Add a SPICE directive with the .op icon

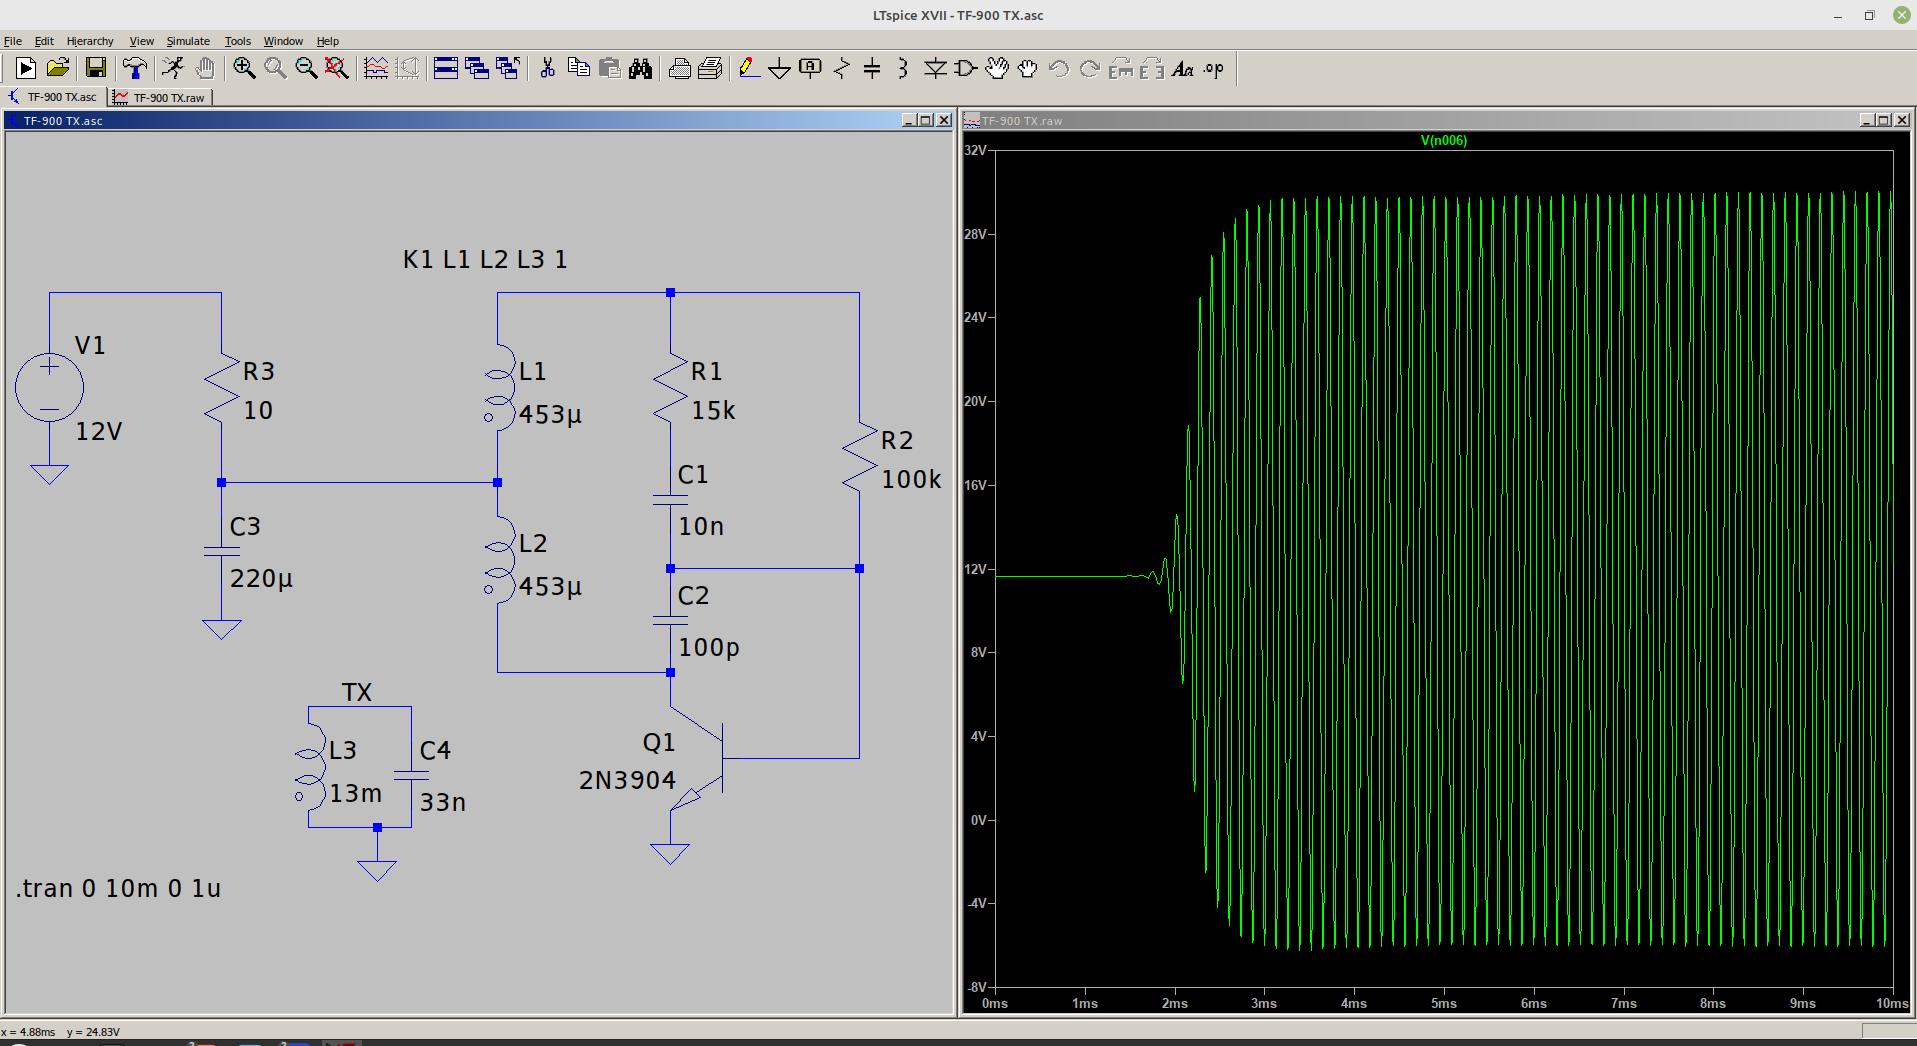[1214, 68]
